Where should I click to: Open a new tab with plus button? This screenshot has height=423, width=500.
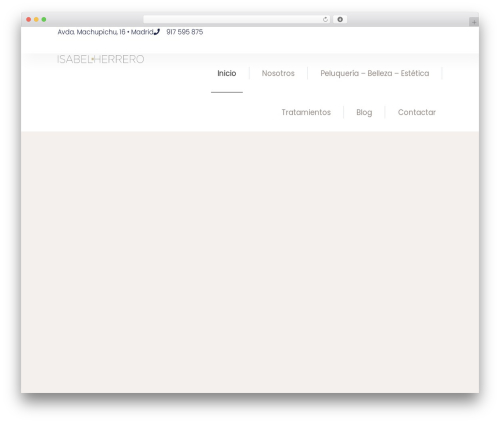(474, 22)
